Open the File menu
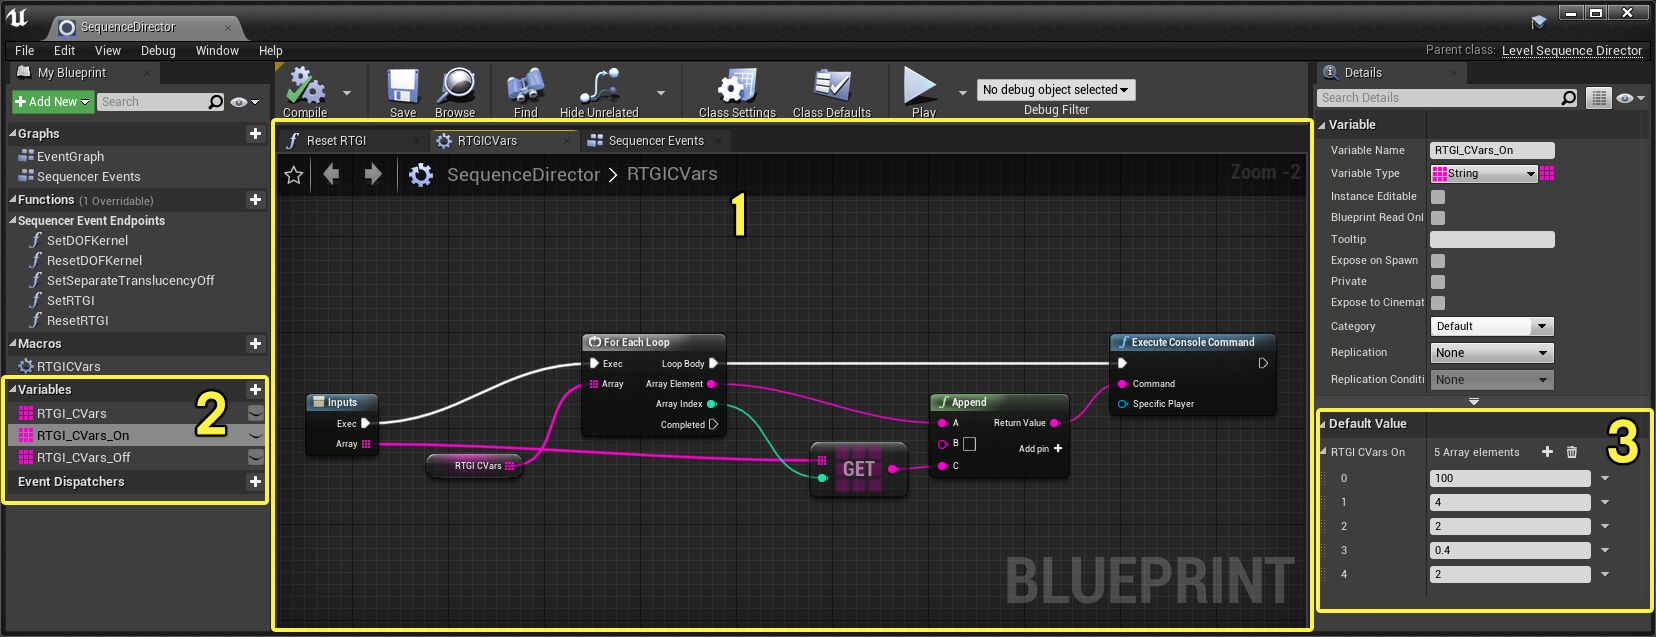This screenshot has width=1656, height=637. pos(25,50)
